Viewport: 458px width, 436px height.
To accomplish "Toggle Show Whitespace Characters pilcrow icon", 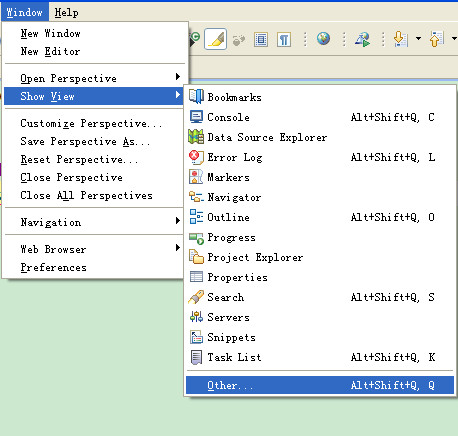I will coord(284,40).
